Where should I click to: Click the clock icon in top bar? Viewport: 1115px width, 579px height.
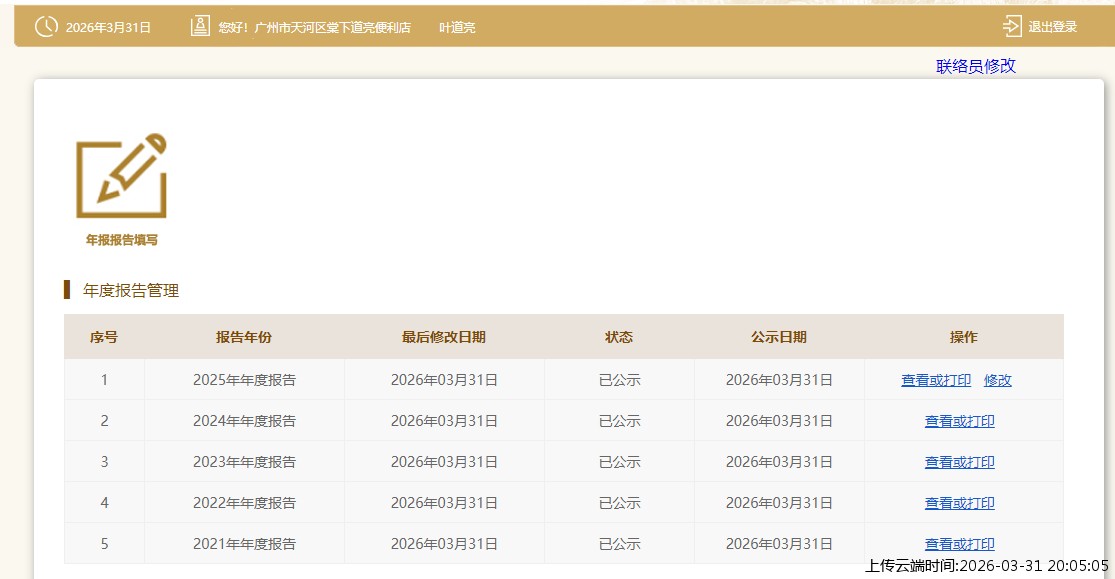coord(46,27)
